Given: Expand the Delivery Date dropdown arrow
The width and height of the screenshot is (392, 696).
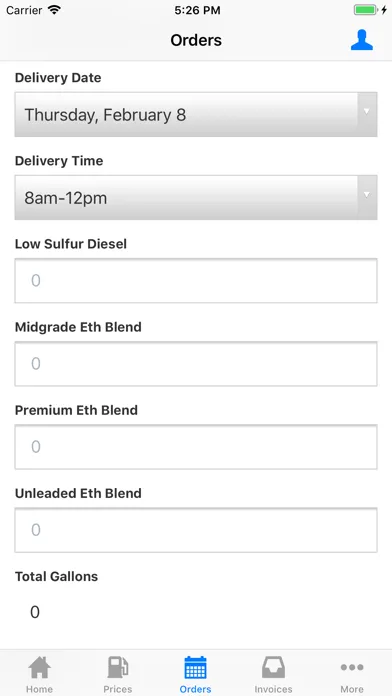Looking at the screenshot, I should pyautogui.click(x=367, y=111).
